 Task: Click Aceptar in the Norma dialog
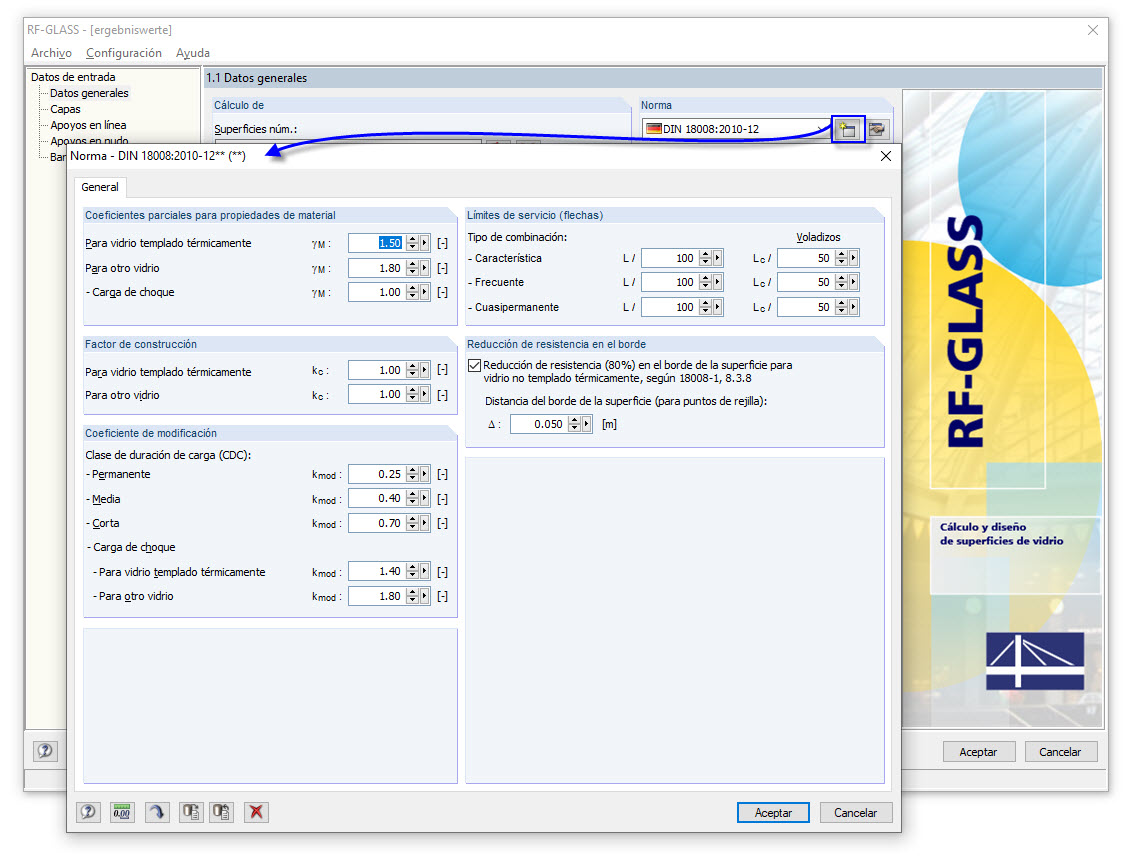(x=773, y=813)
